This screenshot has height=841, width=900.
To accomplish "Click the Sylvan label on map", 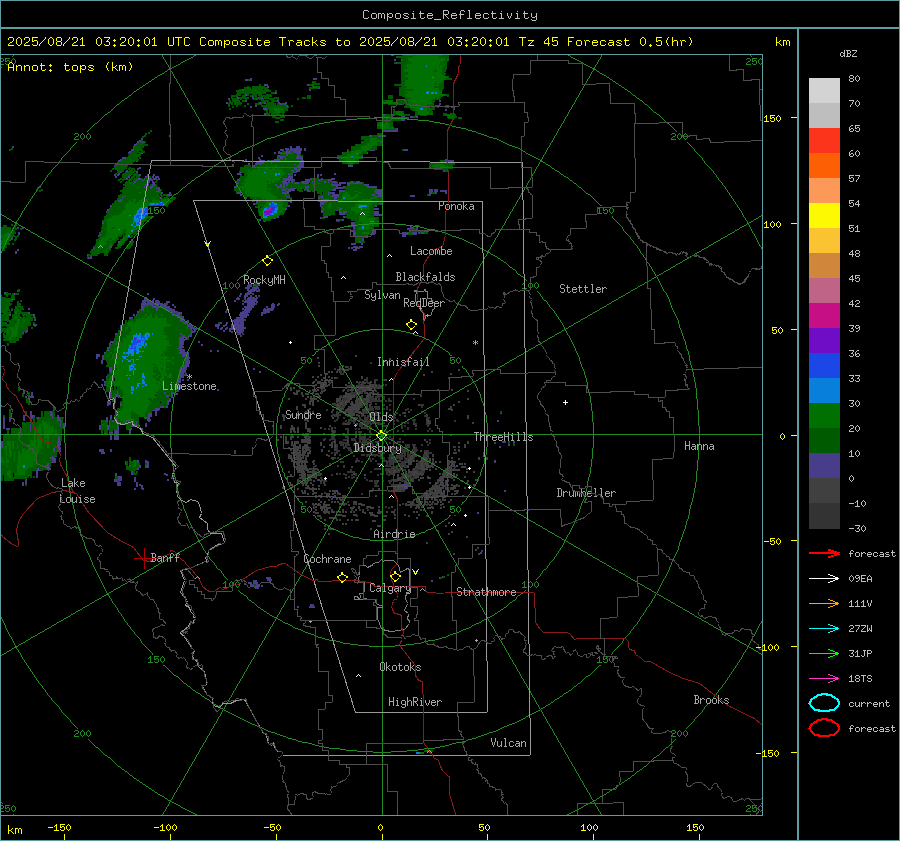I will 382,295.
